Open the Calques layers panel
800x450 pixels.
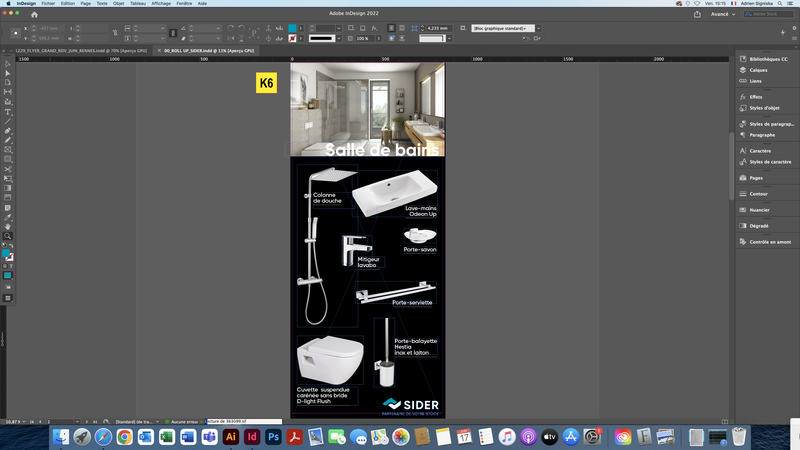point(758,70)
